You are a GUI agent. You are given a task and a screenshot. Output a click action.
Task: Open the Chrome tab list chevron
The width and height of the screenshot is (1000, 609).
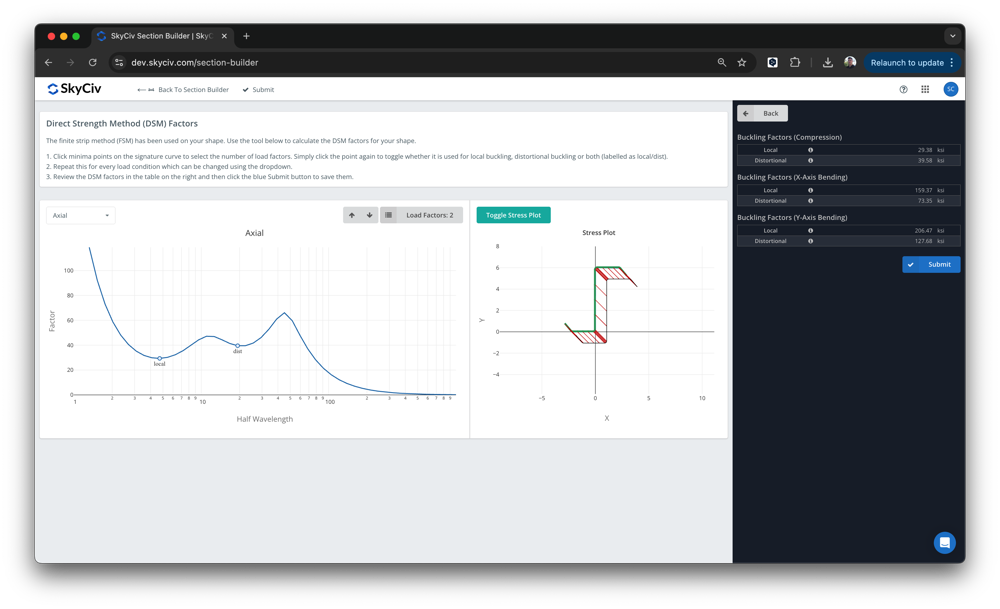952,36
